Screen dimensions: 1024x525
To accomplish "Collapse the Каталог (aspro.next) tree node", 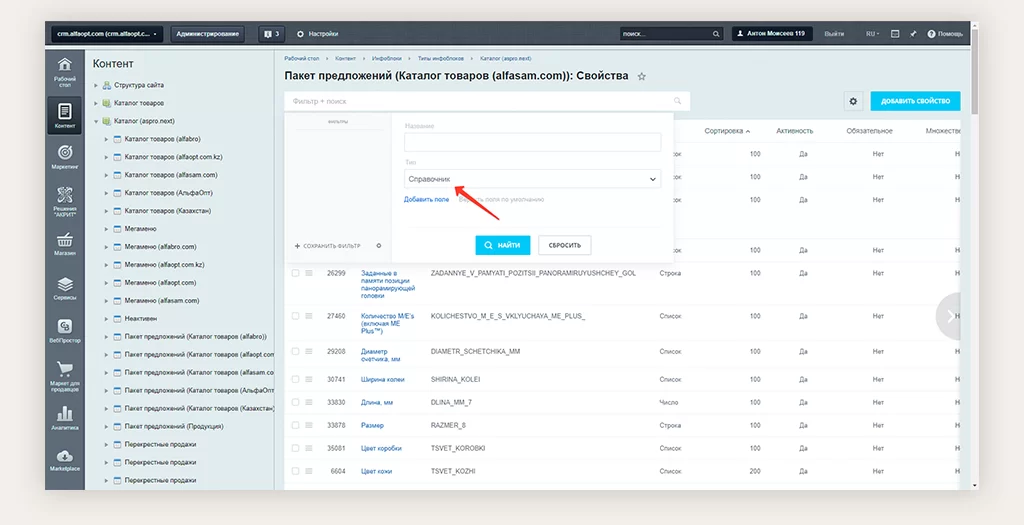I will [x=96, y=121].
